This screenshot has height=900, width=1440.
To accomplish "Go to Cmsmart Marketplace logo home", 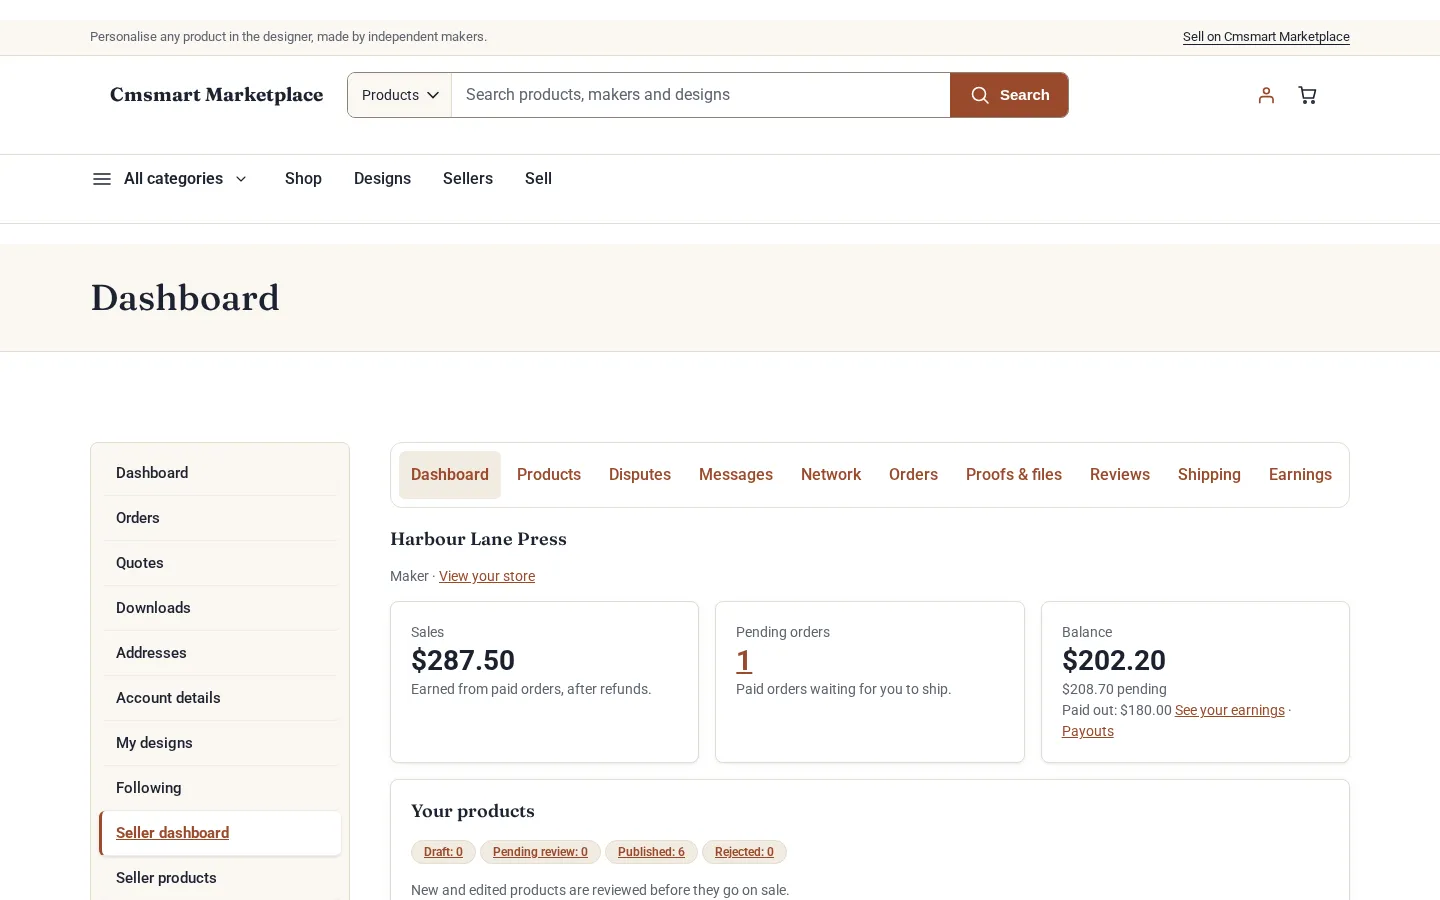I will click(x=216, y=95).
